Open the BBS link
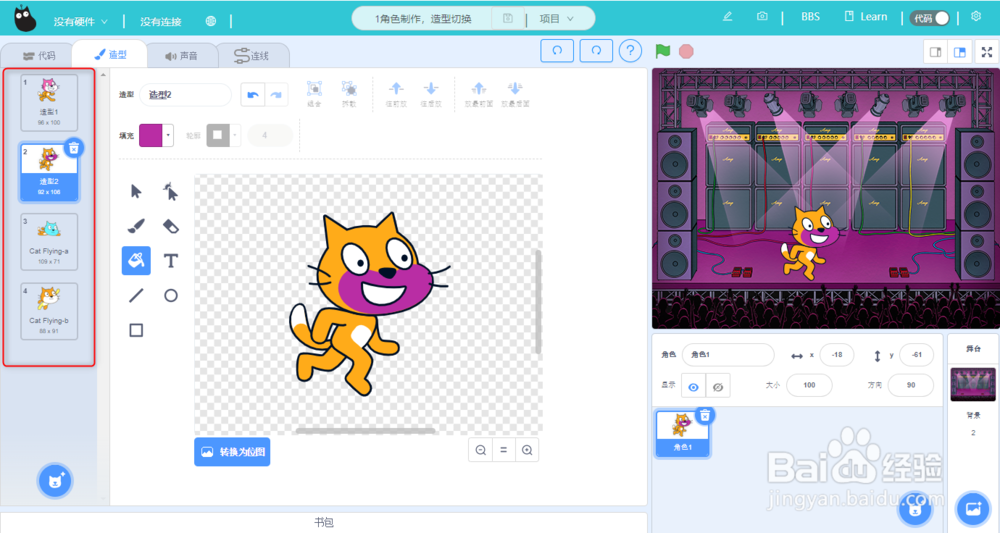This screenshot has height=533, width=1000. 811,17
